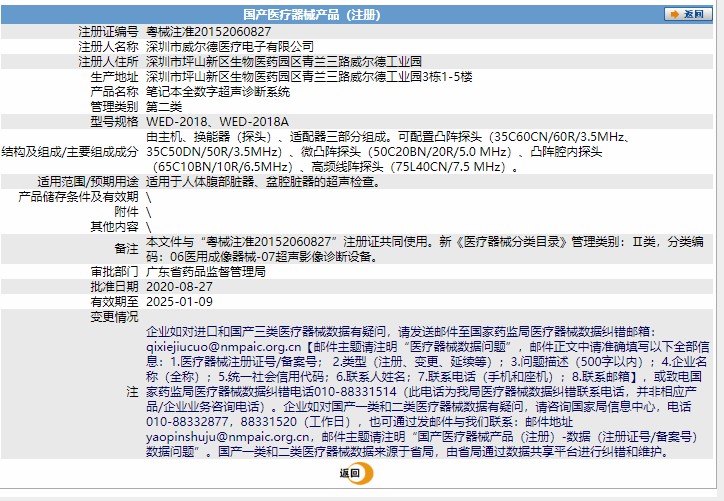The height and width of the screenshot is (501, 724).
Task: Click the phone number 010-88331514
Action: coord(355,392)
